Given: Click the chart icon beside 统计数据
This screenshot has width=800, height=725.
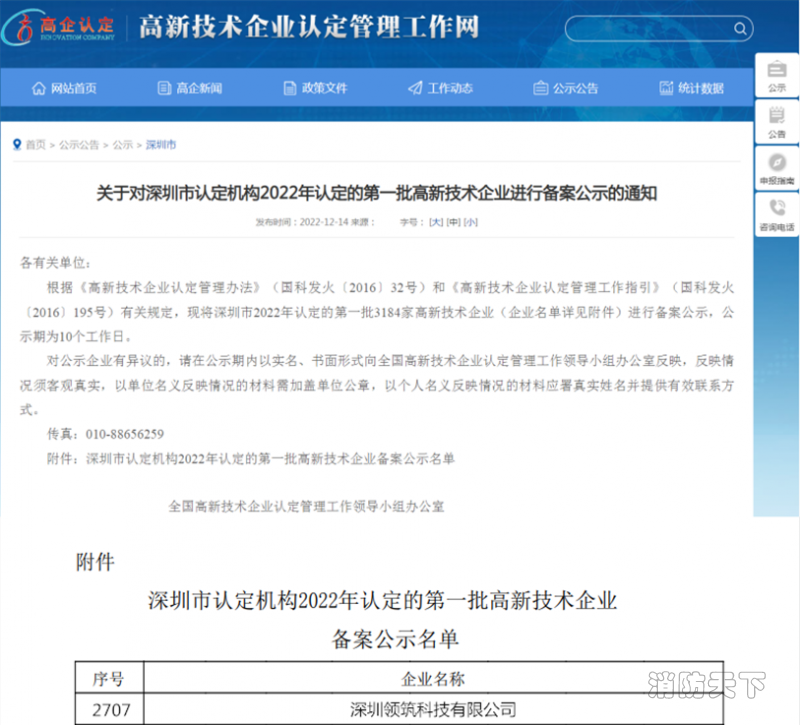Looking at the screenshot, I should pos(666,88).
